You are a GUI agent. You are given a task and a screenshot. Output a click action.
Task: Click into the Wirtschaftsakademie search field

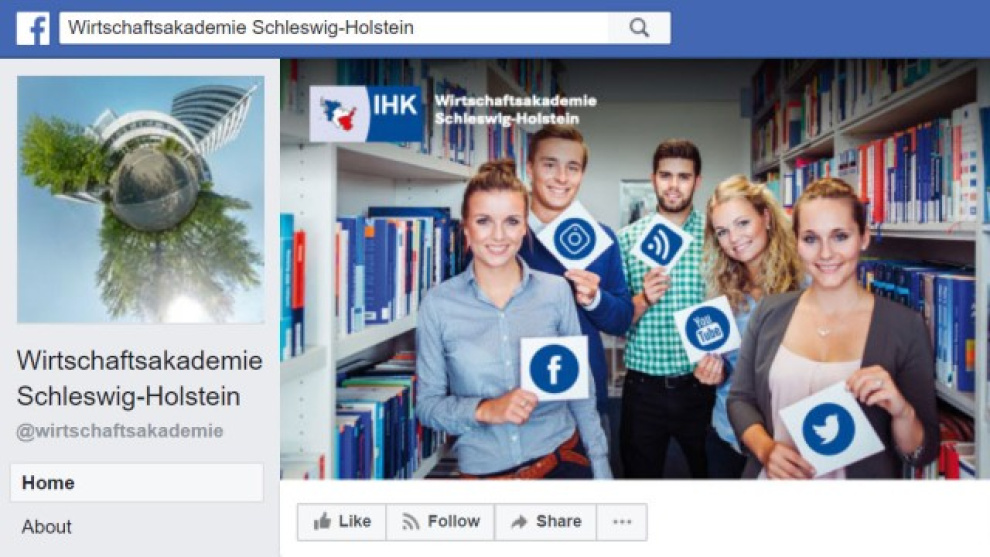(x=334, y=28)
